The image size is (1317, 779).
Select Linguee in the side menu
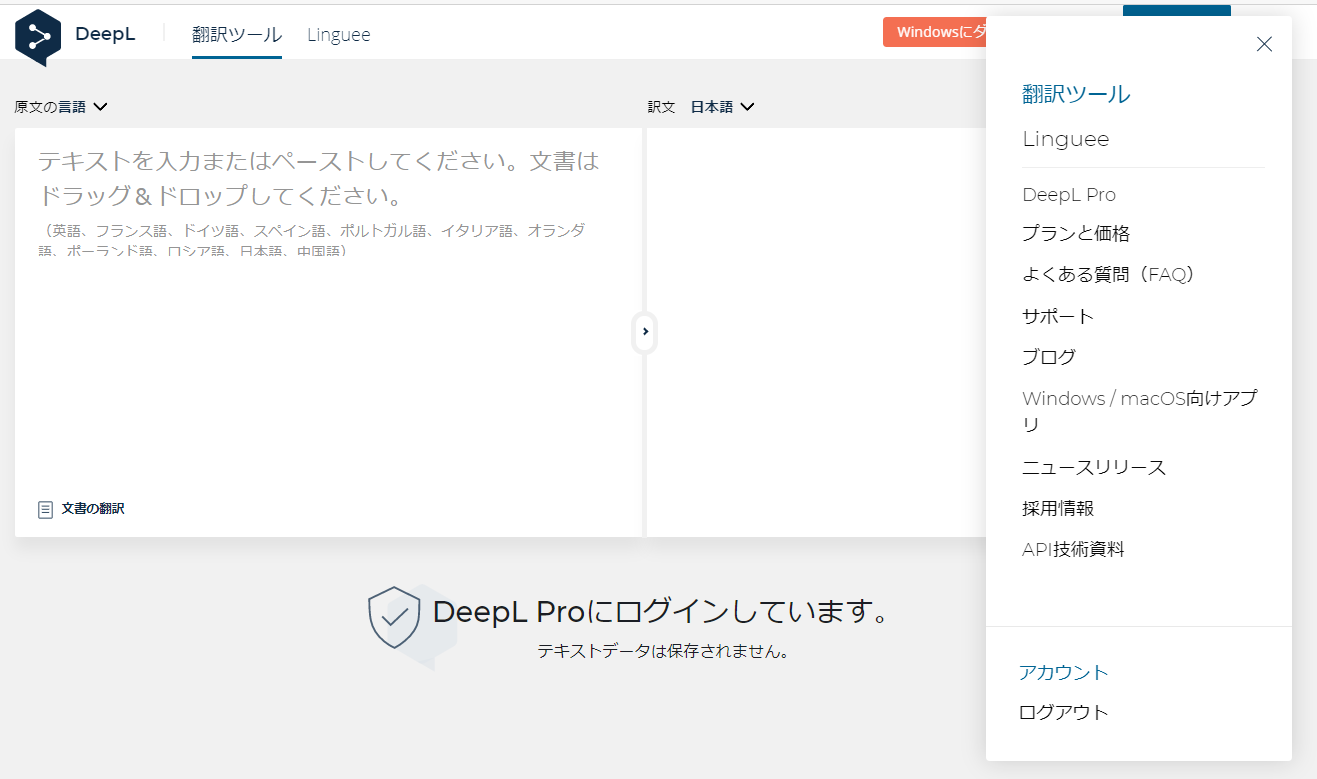tap(1064, 139)
